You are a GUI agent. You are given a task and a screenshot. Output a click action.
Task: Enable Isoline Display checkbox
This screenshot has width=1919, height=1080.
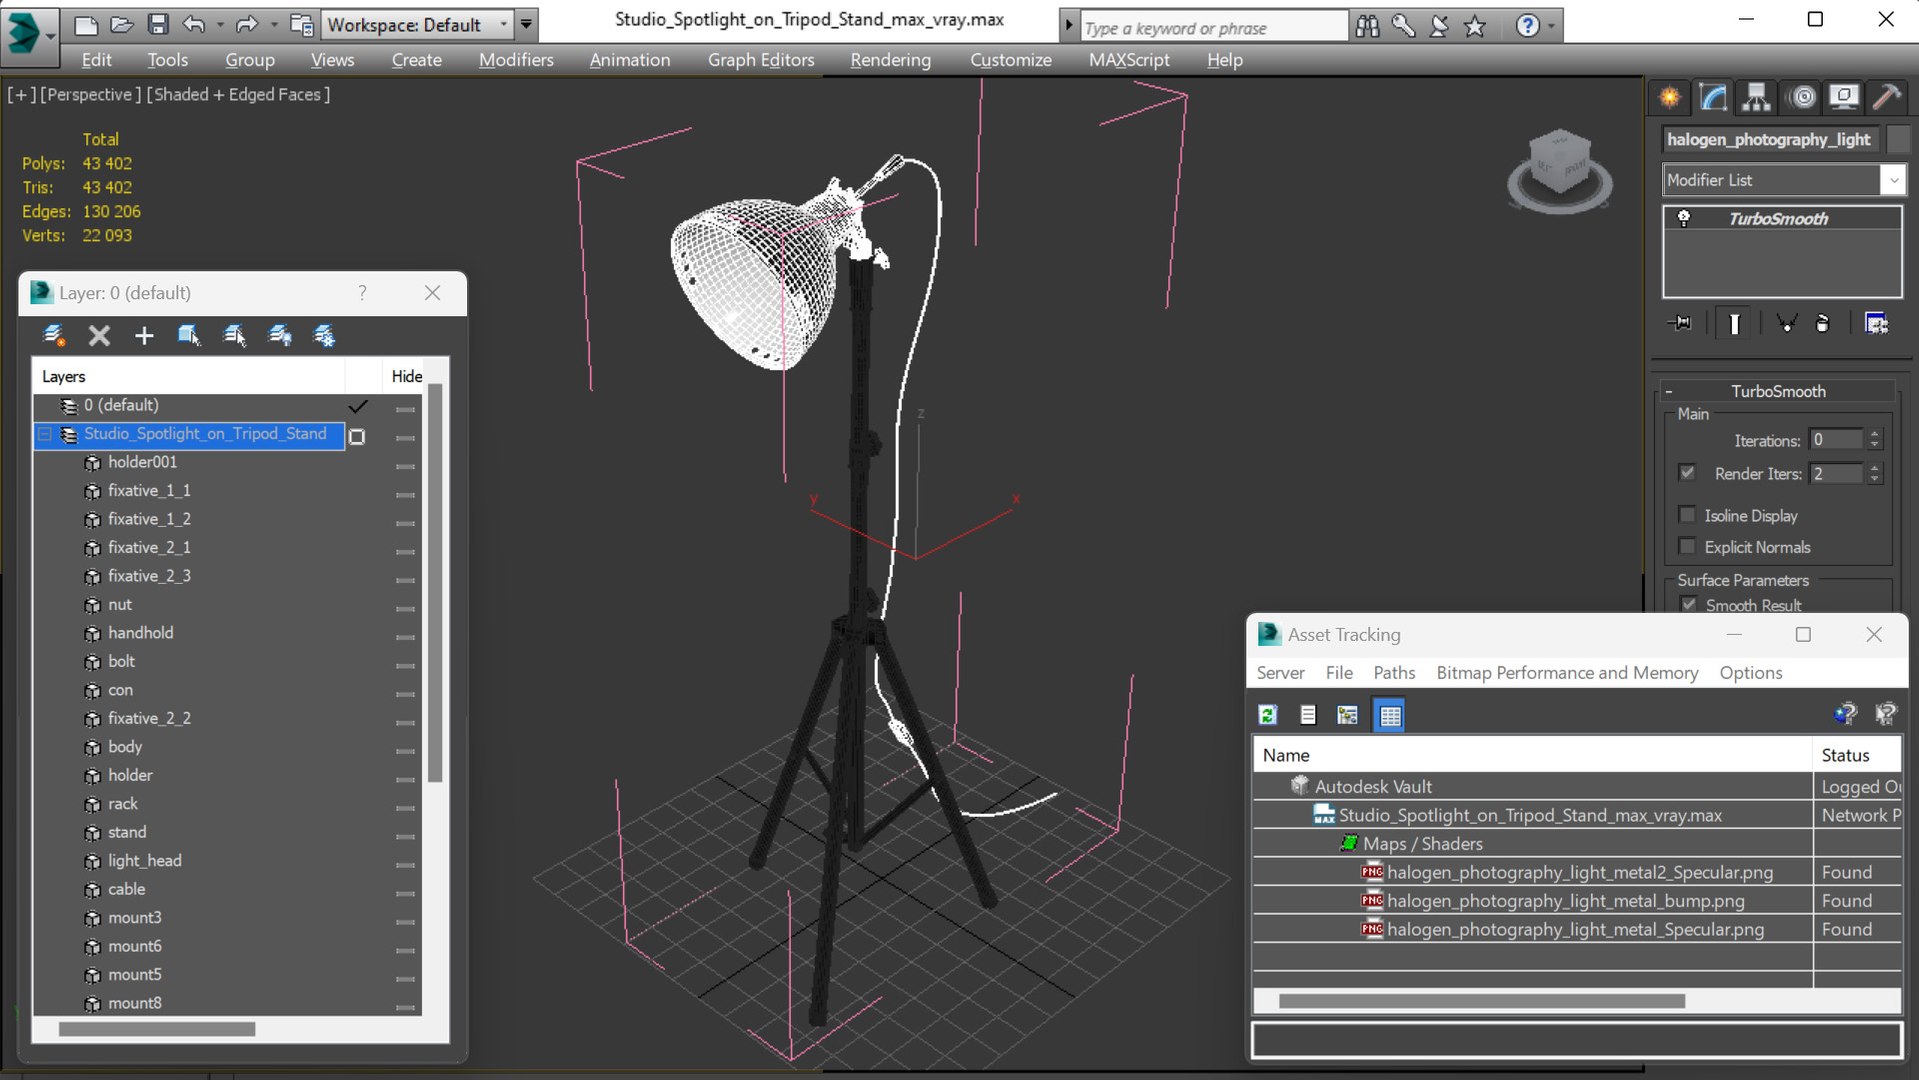point(1688,515)
